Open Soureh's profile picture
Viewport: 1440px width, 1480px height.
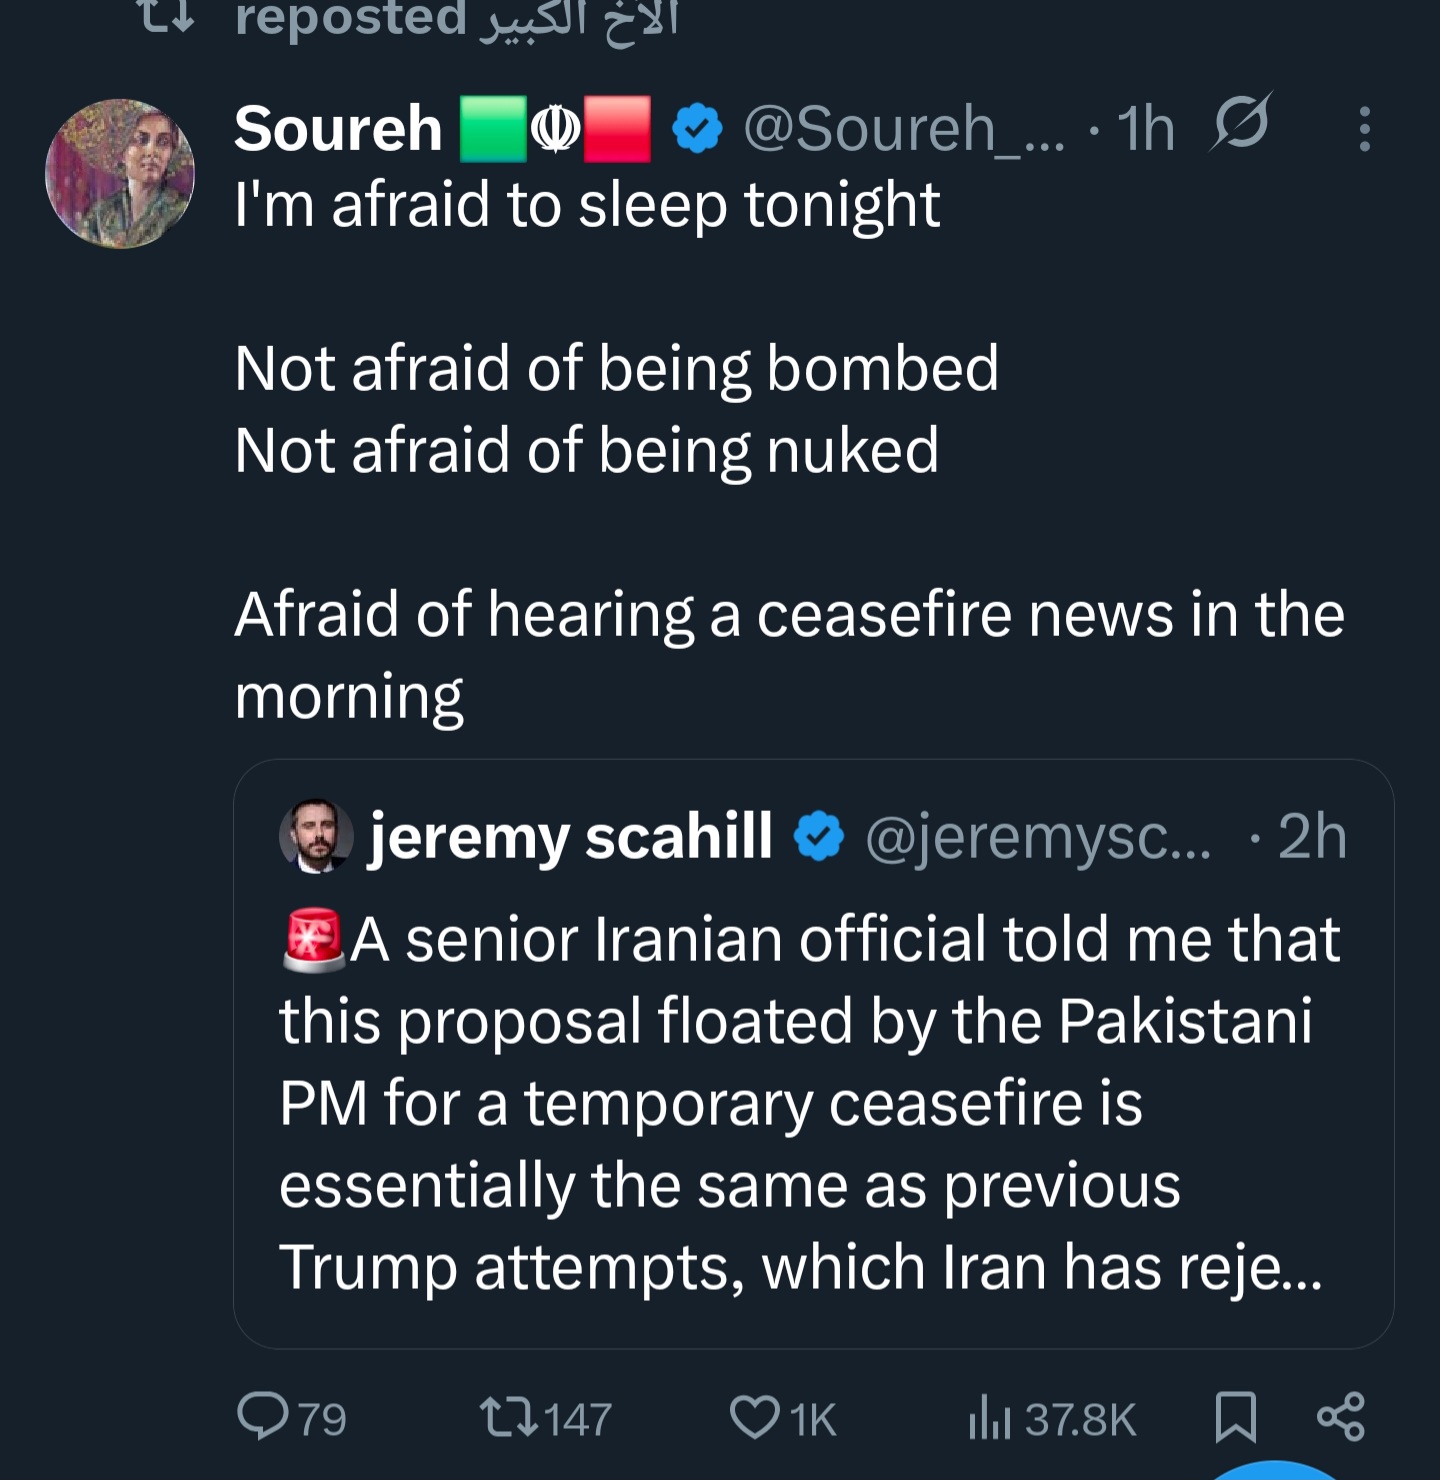(x=120, y=173)
